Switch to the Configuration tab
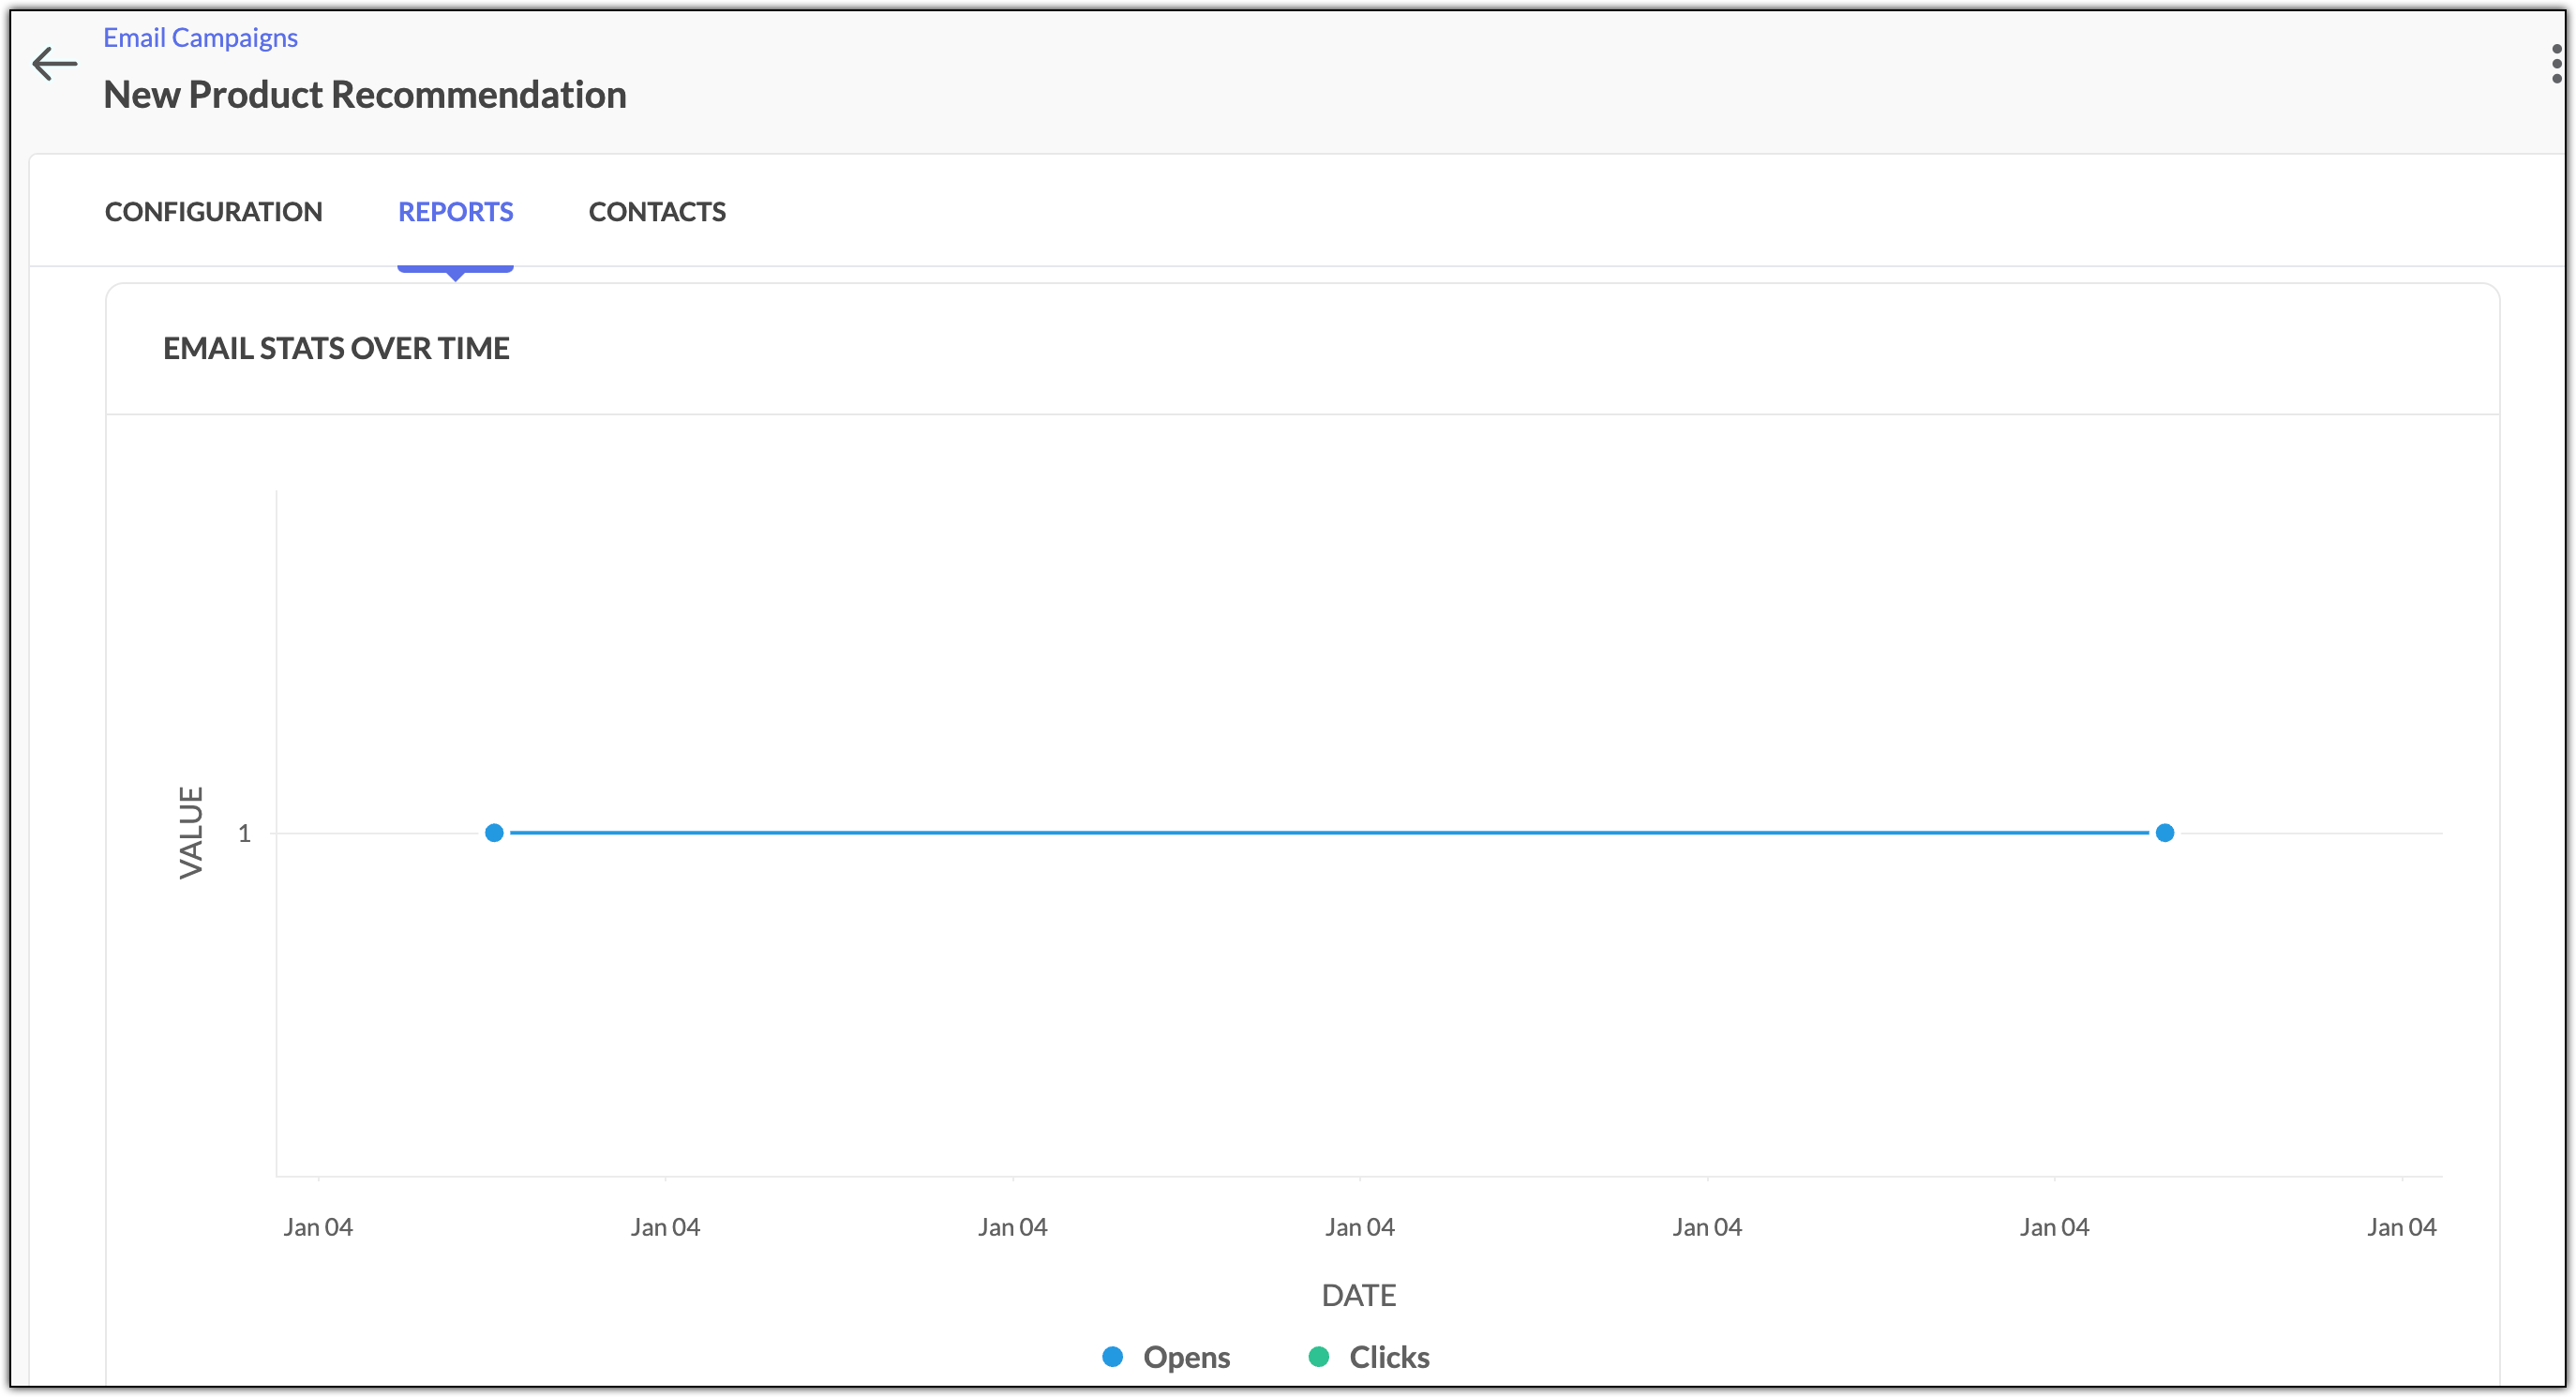The height and width of the screenshot is (1397, 2576). tap(213, 212)
